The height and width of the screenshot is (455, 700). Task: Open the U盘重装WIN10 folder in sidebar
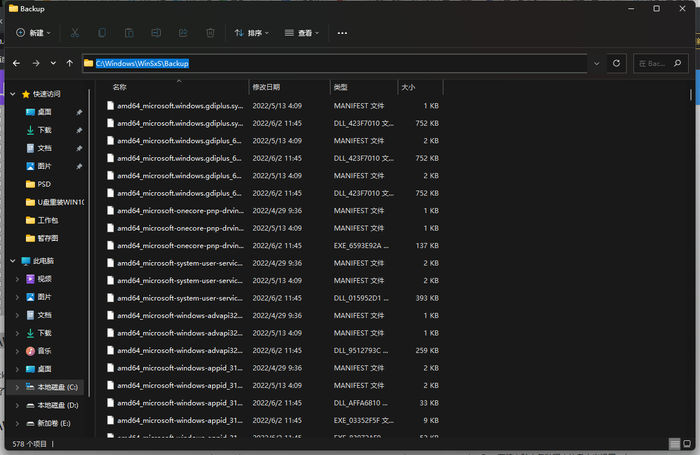pos(54,202)
